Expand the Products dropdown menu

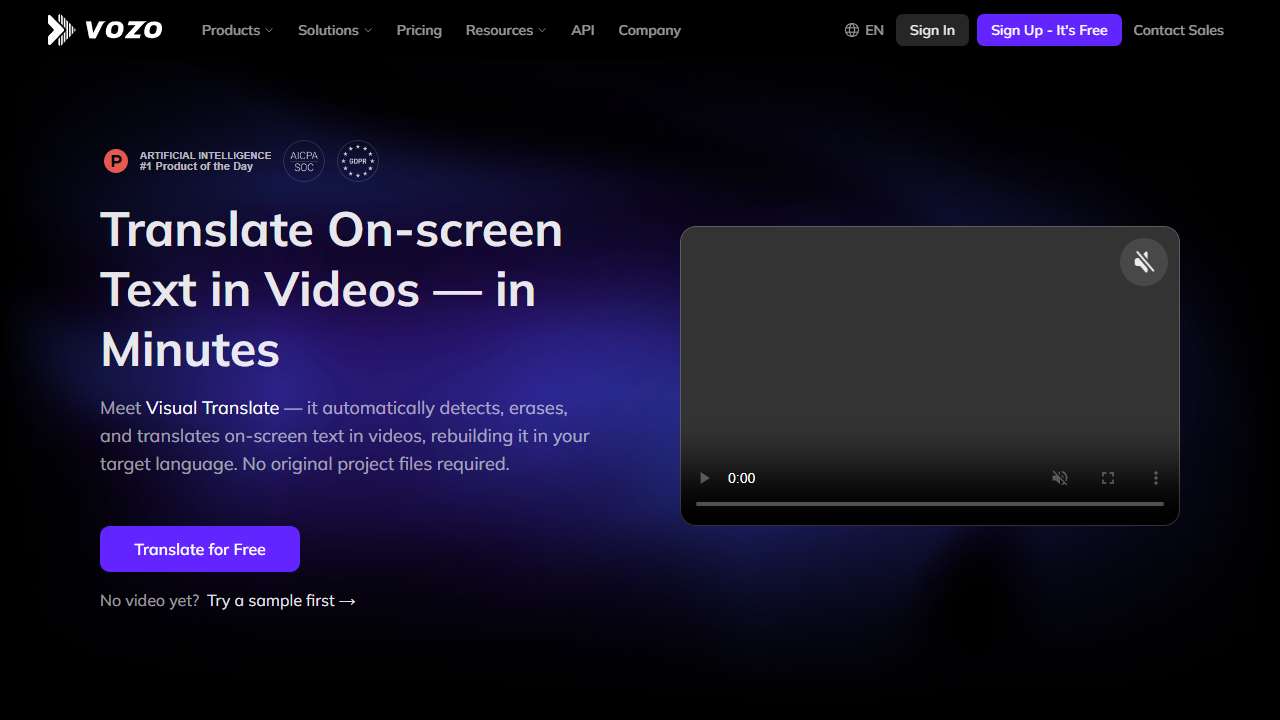(x=237, y=30)
